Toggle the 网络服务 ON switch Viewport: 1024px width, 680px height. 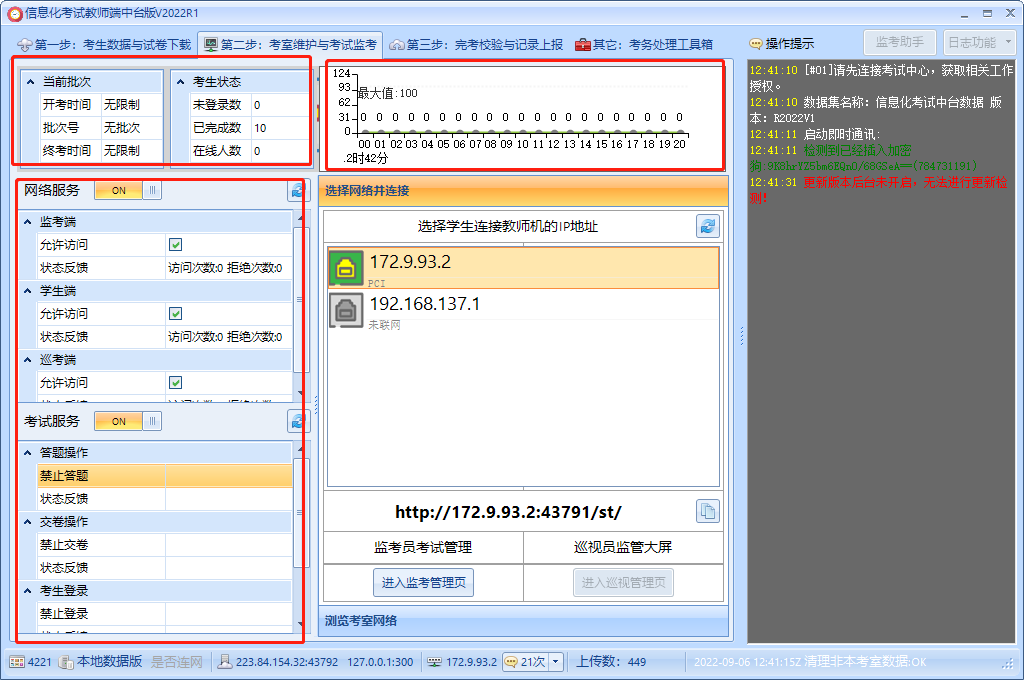(x=128, y=191)
